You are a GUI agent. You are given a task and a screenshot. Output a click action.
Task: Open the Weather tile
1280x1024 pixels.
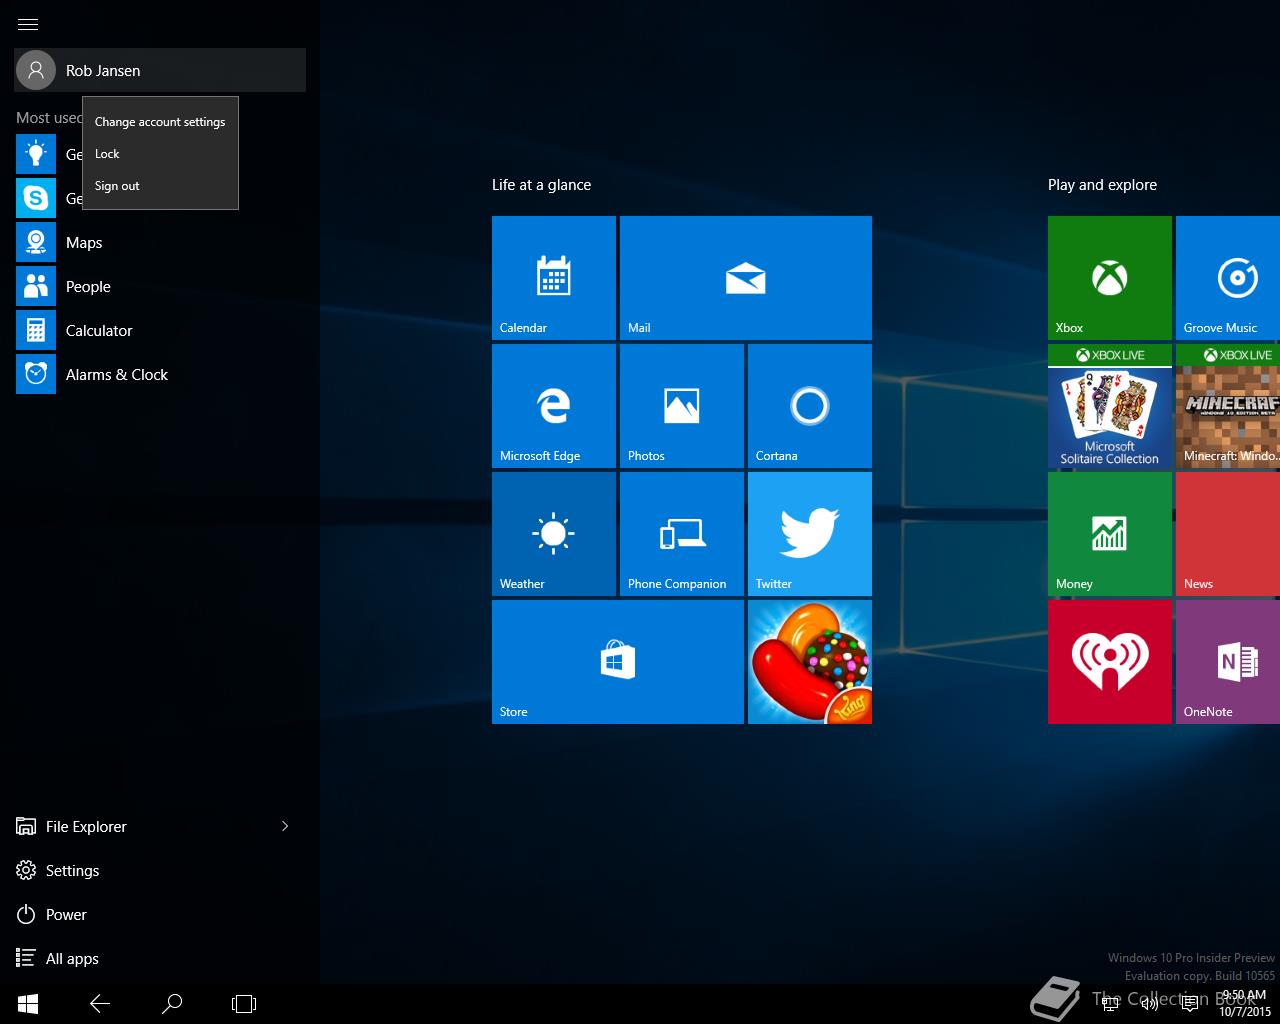pyautogui.click(x=554, y=534)
